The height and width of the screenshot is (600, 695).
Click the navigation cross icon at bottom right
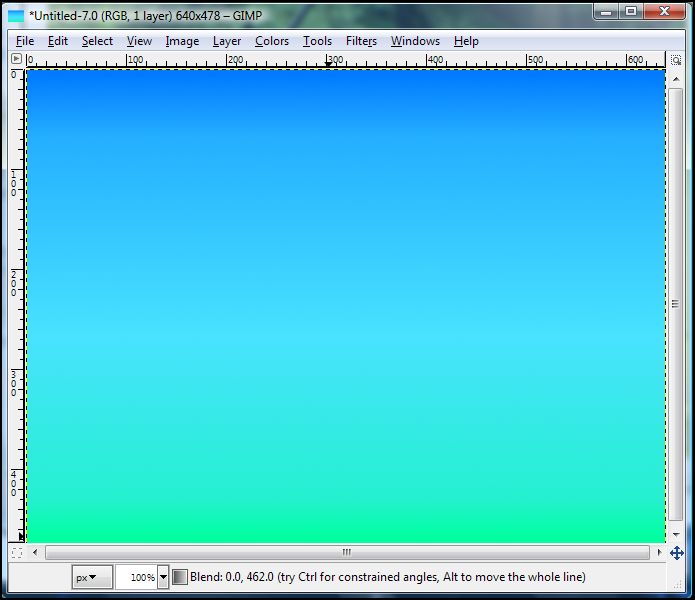pyautogui.click(x=676, y=553)
